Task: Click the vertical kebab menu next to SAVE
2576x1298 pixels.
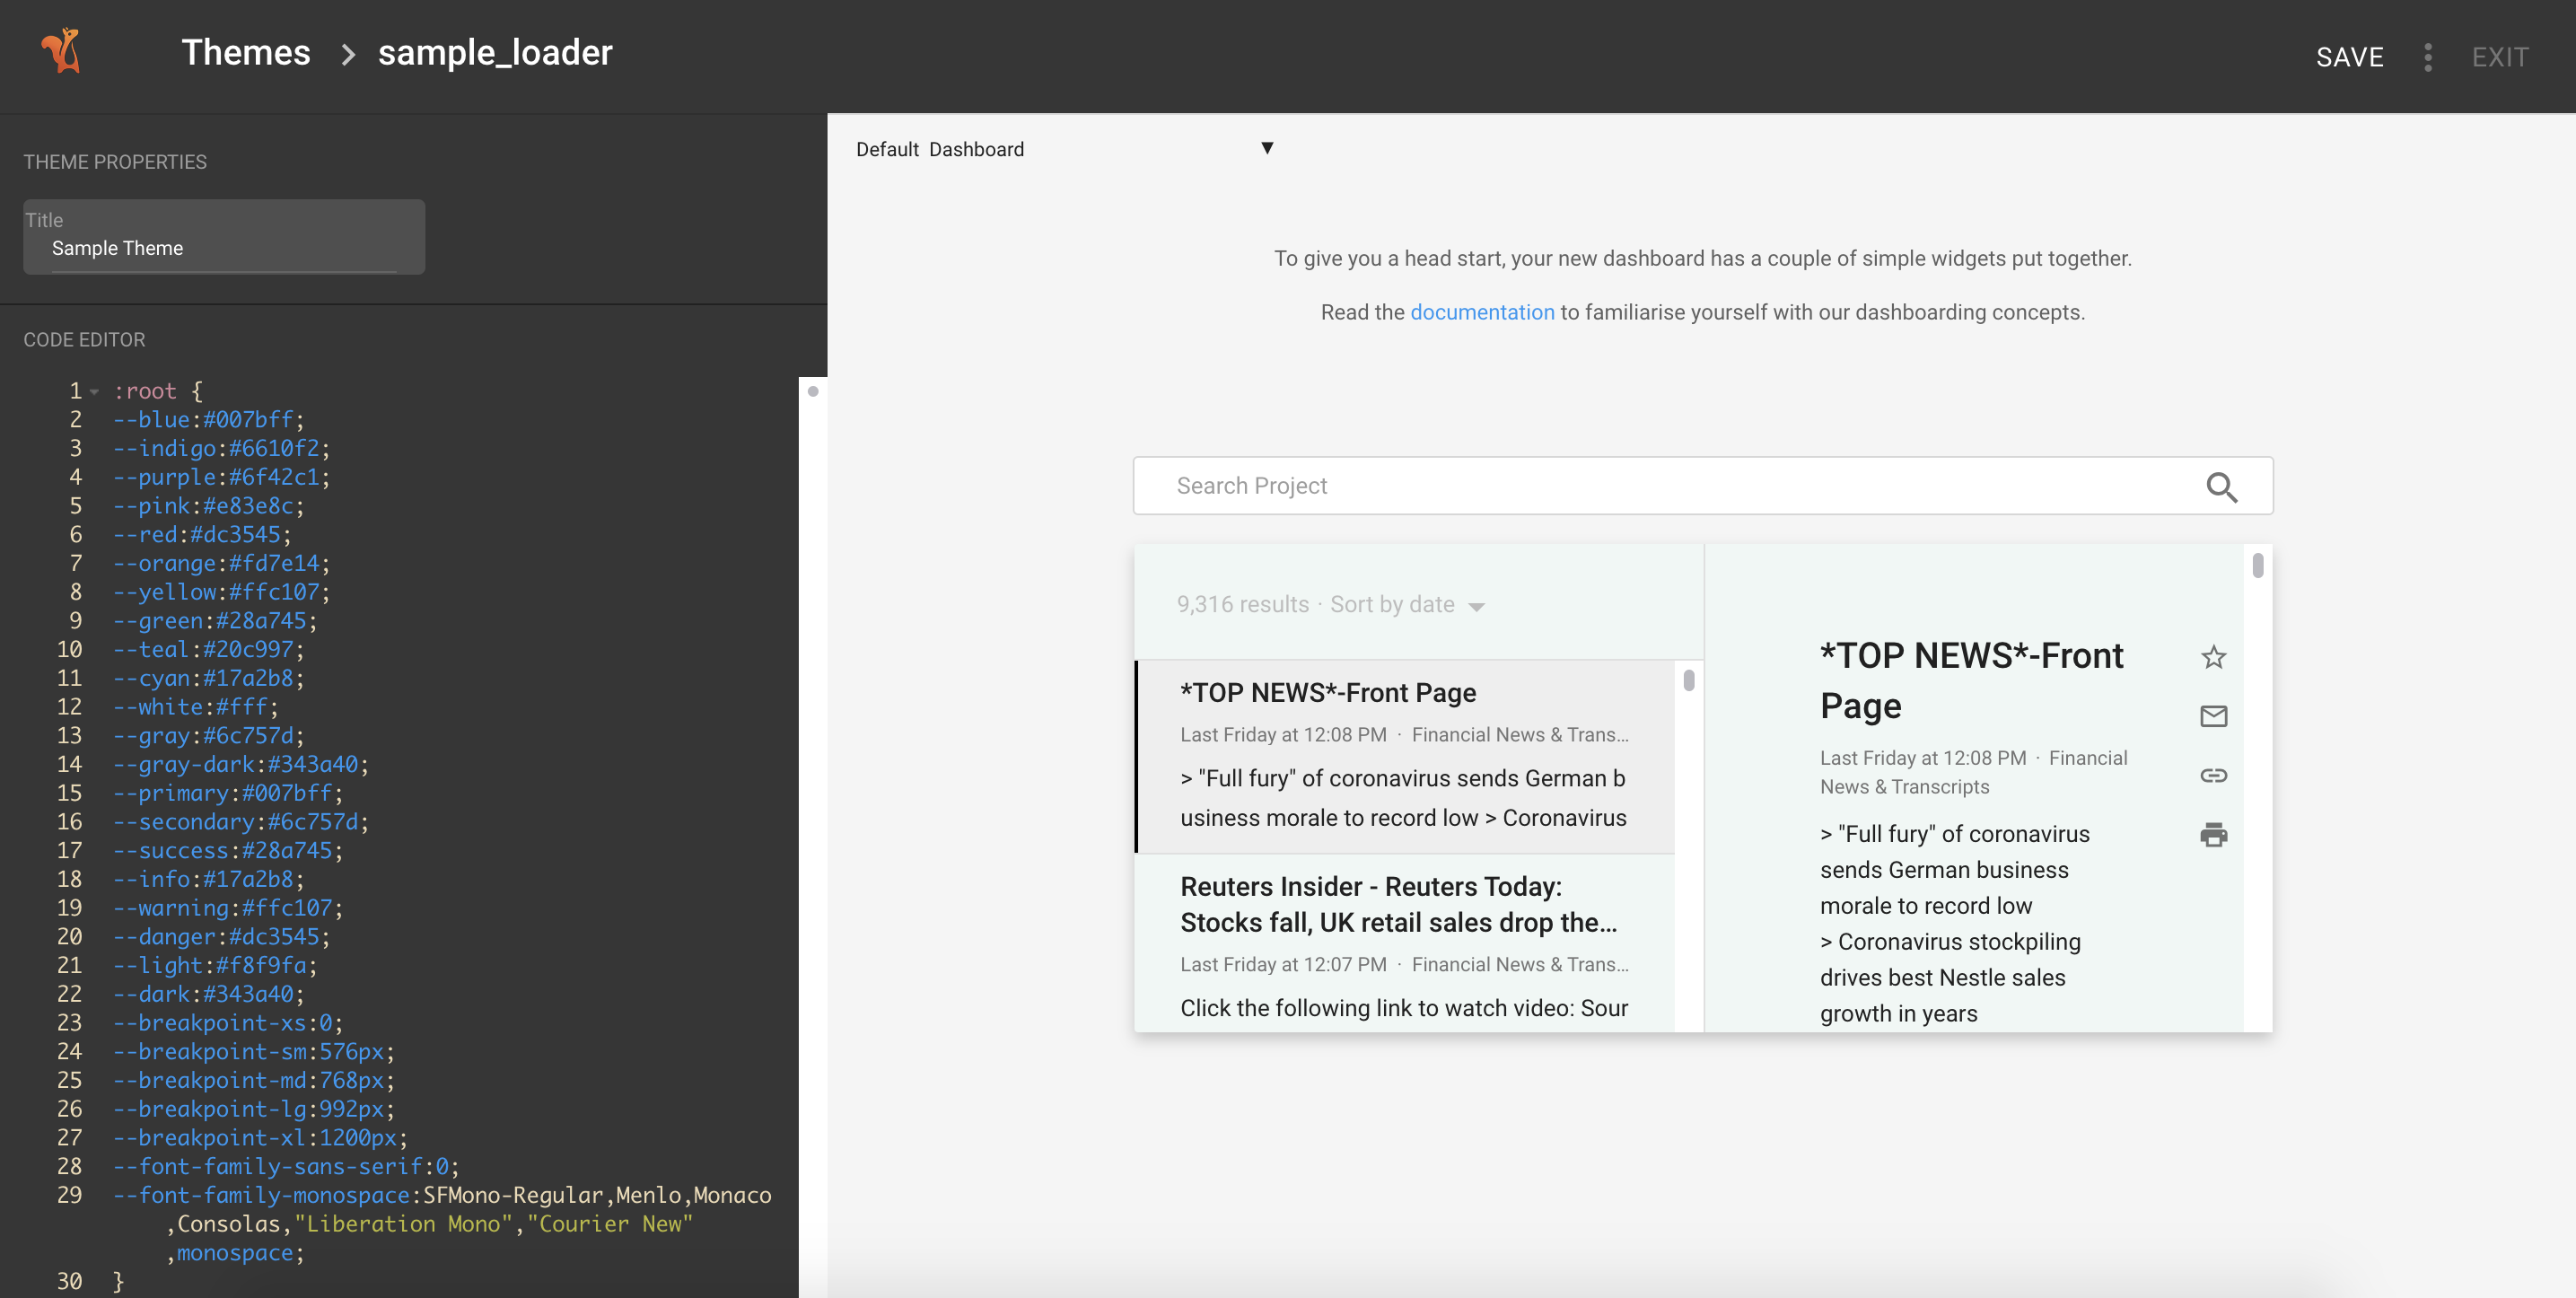Action: coord(2429,57)
